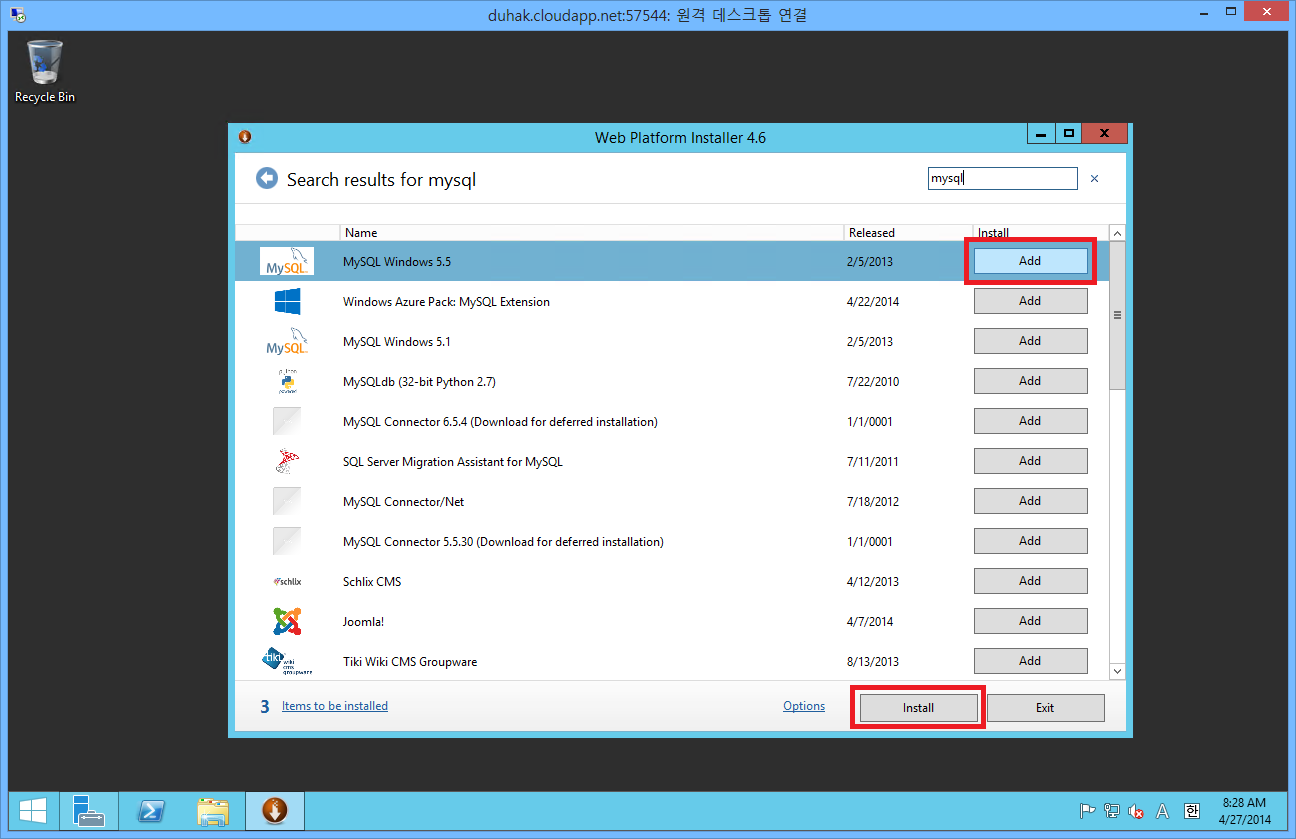
Task: Click the Exit button
Action: click(1045, 707)
